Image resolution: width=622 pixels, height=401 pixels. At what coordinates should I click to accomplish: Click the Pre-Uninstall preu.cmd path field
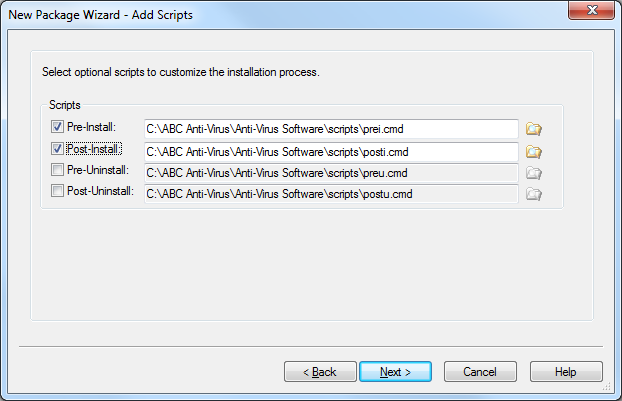click(x=331, y=173)
